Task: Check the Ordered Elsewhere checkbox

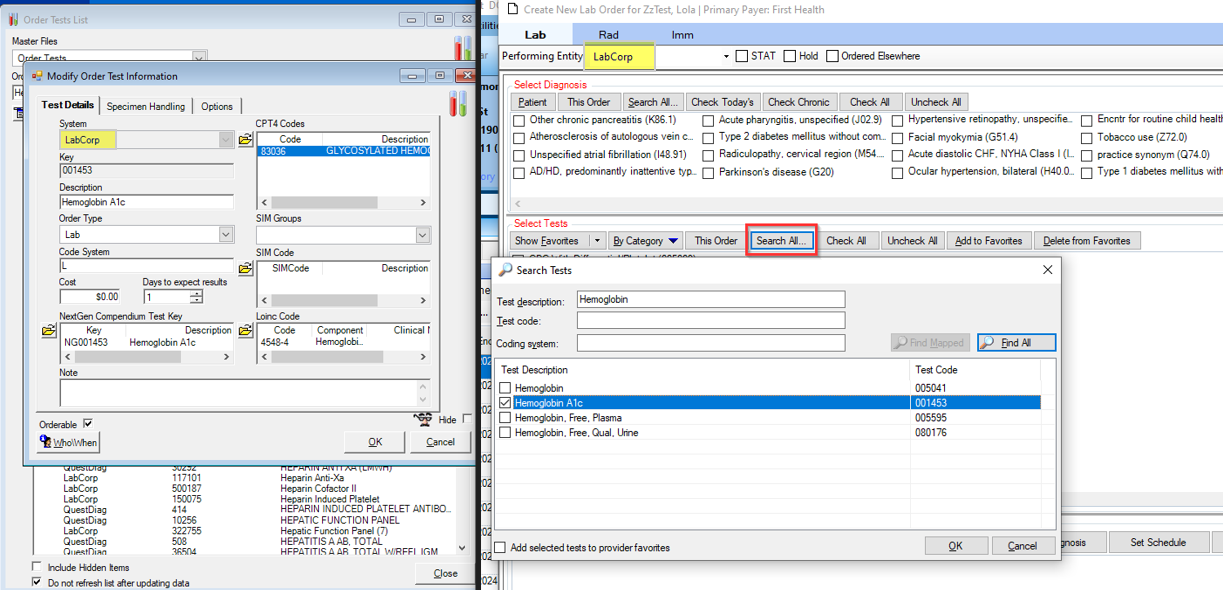Action: [x=832, y=56]
